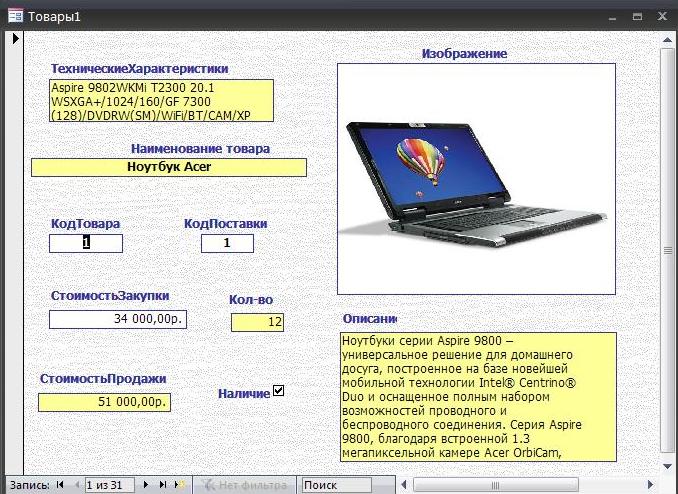Click the ТехническиеХарактеристики text box
This screenshot has width=678, height=494.
tap(161, 100)
